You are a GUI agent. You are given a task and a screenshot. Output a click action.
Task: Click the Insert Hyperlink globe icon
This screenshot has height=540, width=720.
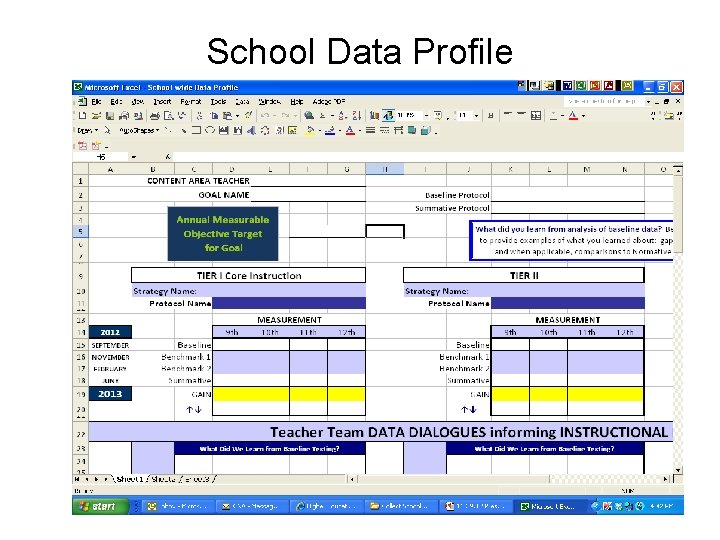[x=309, y=116]
